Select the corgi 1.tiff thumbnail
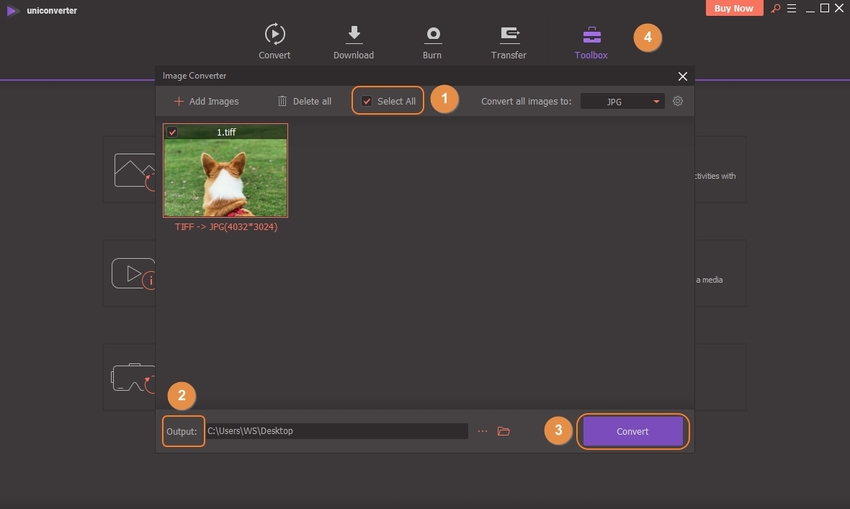This screenshot has height=509, width=850. pos(225,177)
